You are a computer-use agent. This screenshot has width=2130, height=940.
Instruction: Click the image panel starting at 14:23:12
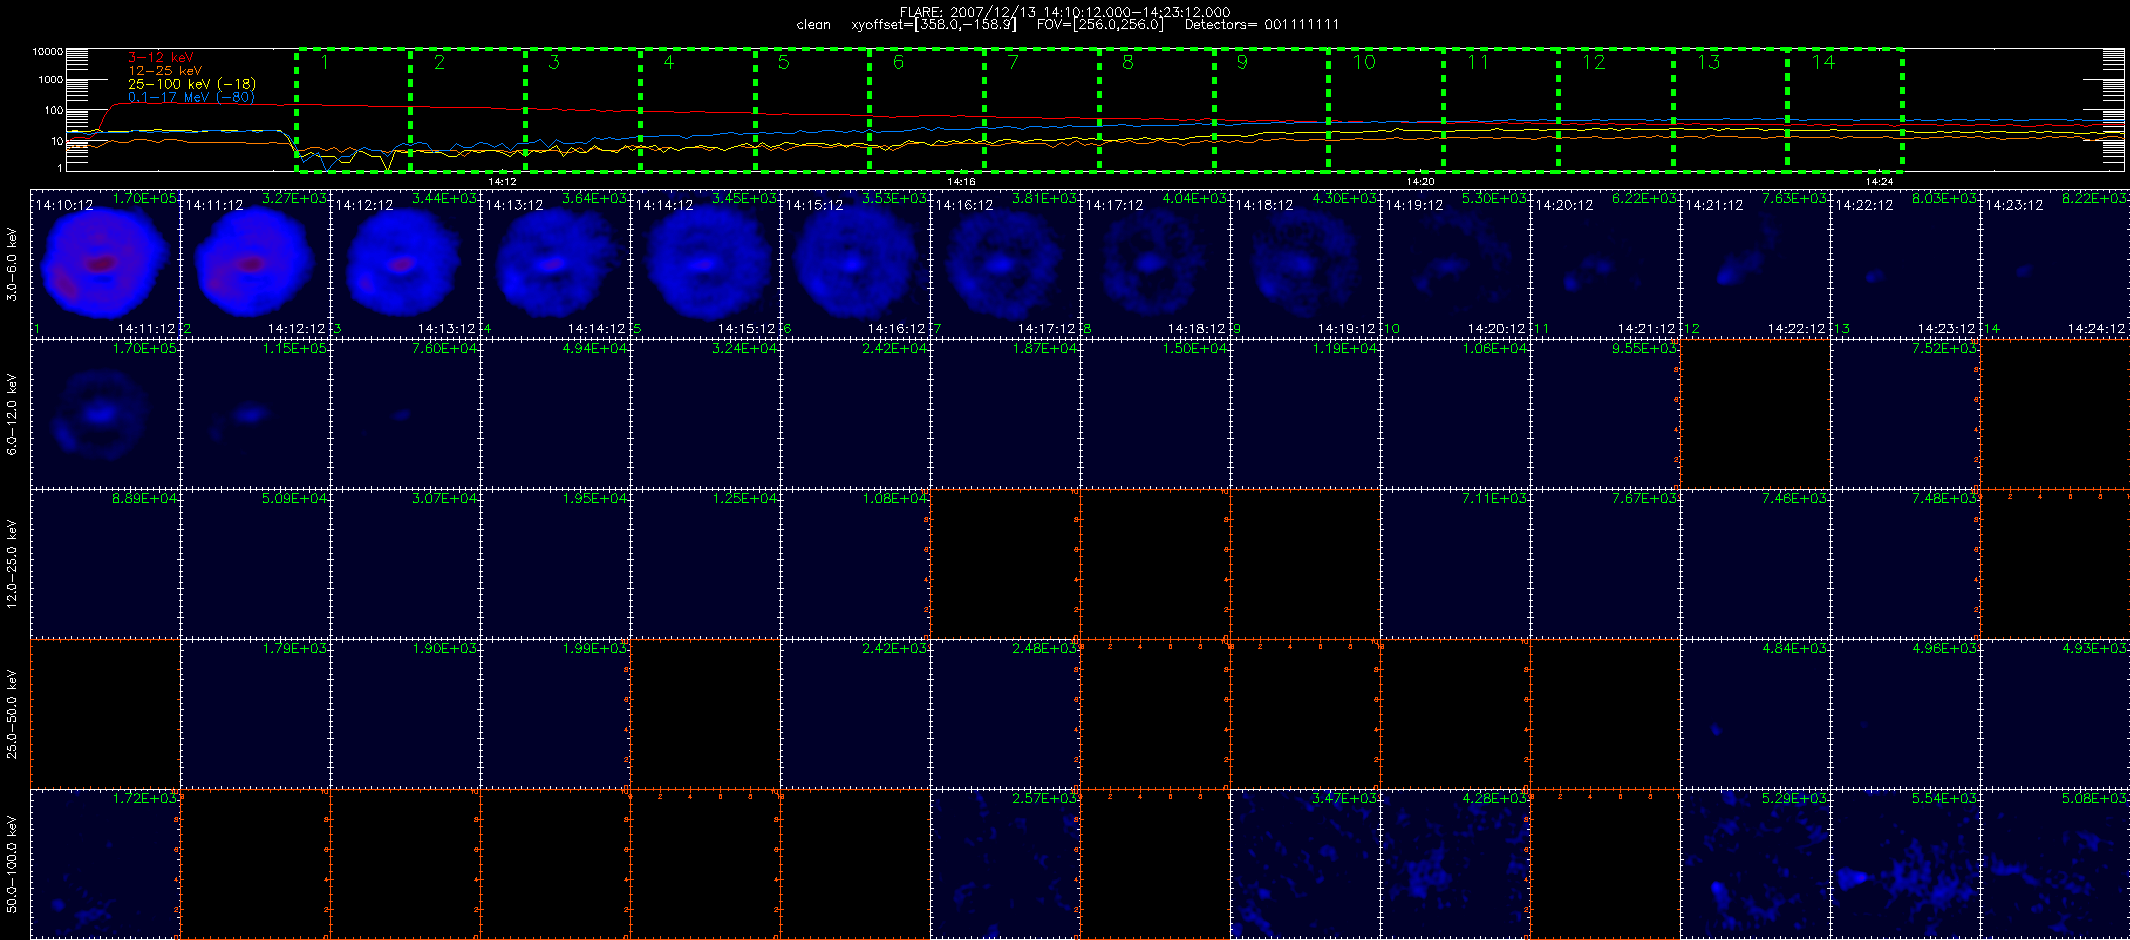(x=2055, y=264)
